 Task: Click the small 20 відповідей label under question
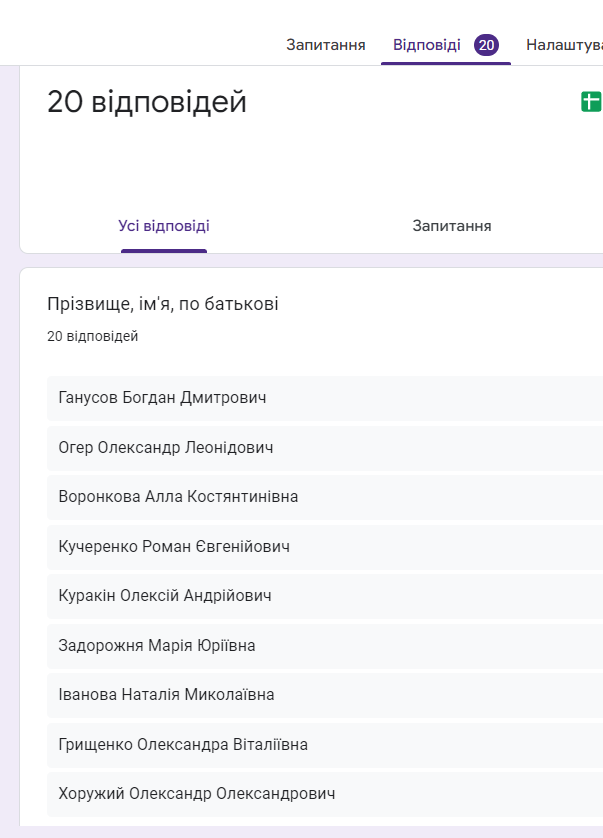click(93, 337)
